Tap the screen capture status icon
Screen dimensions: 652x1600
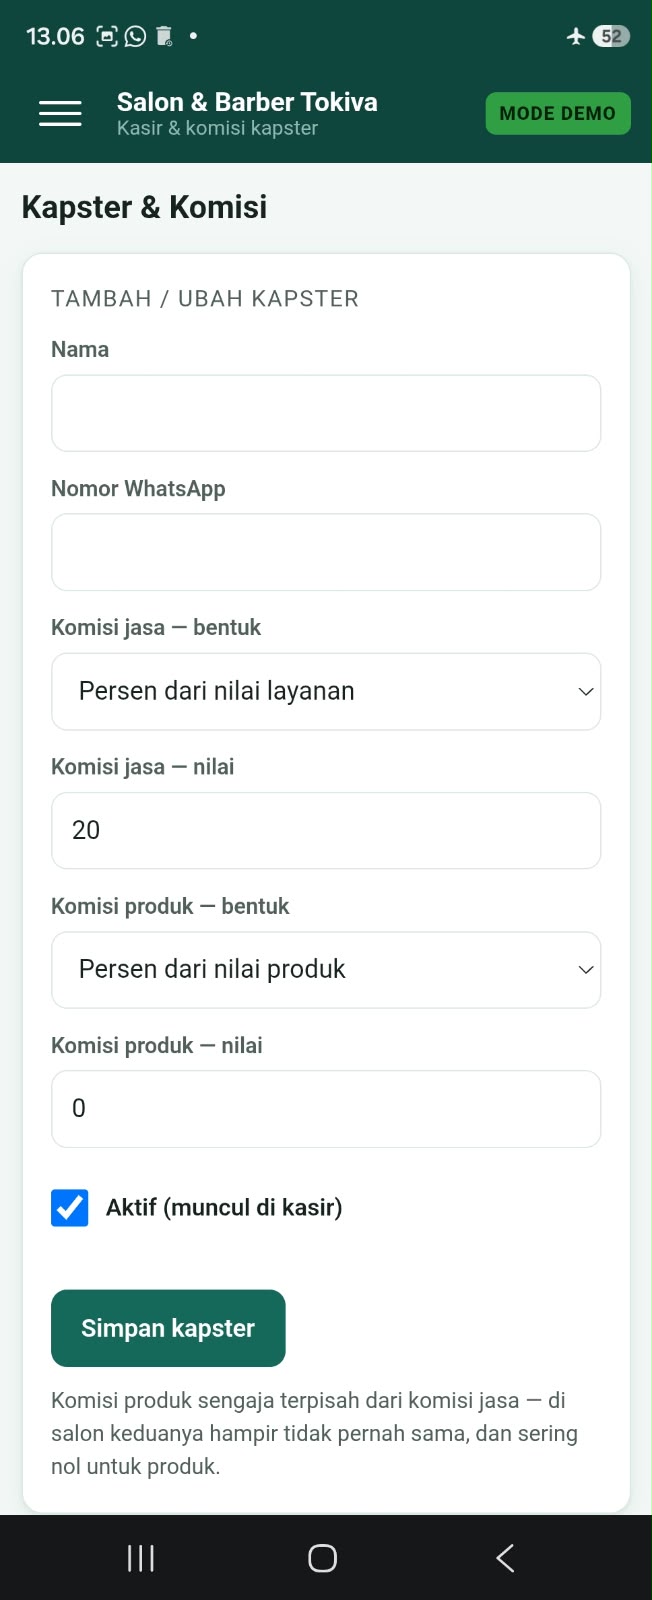(x=106, y=37)
